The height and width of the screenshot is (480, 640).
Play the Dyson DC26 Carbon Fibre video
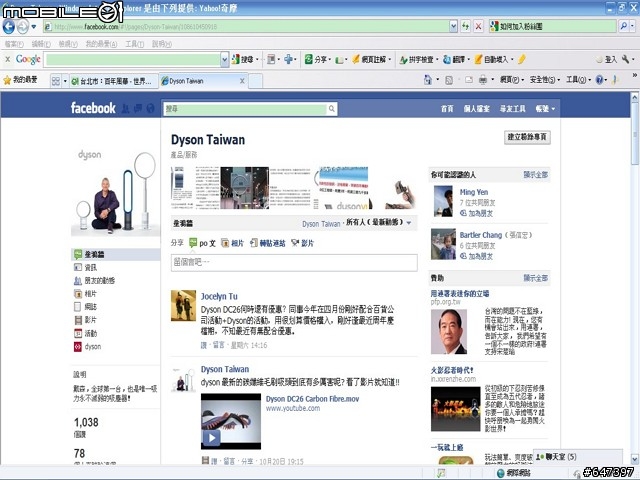click(211, 438)
